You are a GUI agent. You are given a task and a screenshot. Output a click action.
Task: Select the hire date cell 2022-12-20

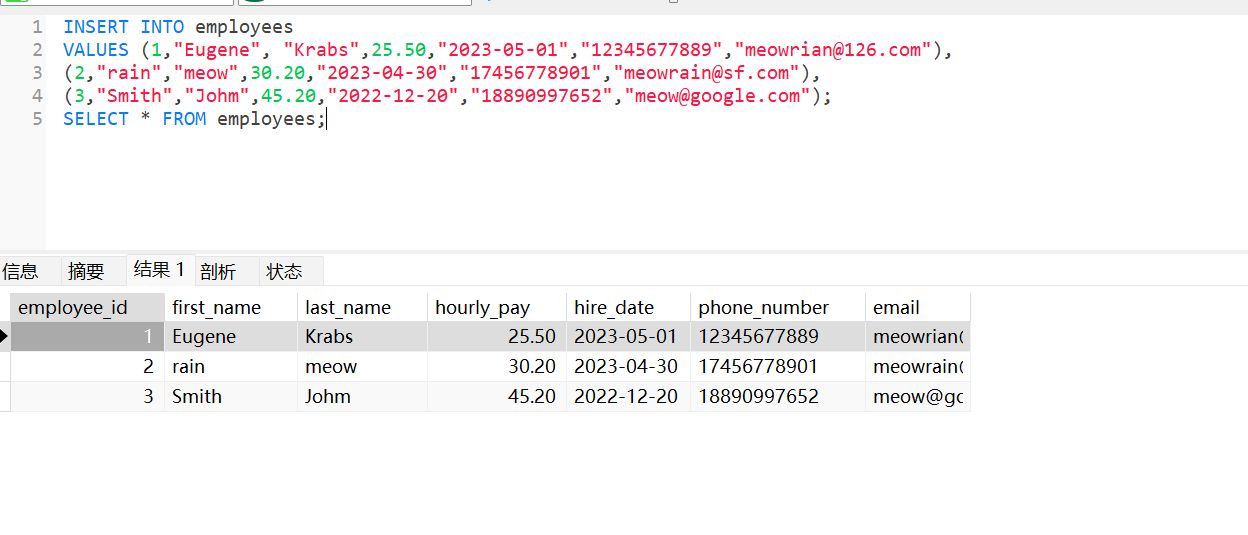tap(626, 397)
